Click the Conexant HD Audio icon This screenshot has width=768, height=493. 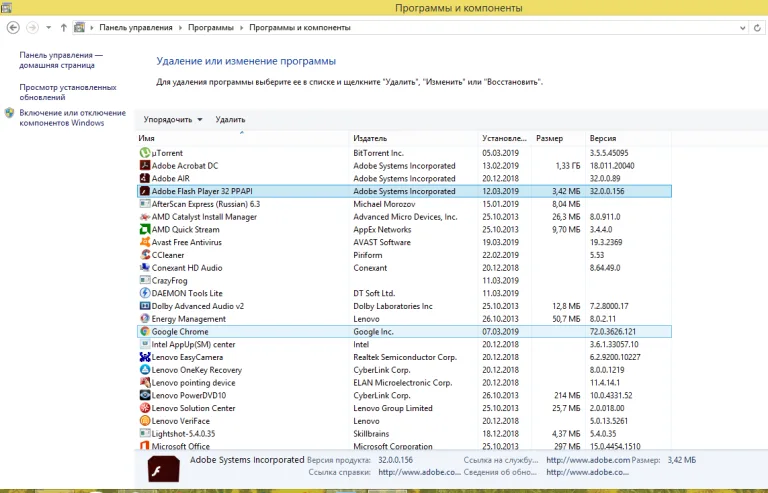144,267
